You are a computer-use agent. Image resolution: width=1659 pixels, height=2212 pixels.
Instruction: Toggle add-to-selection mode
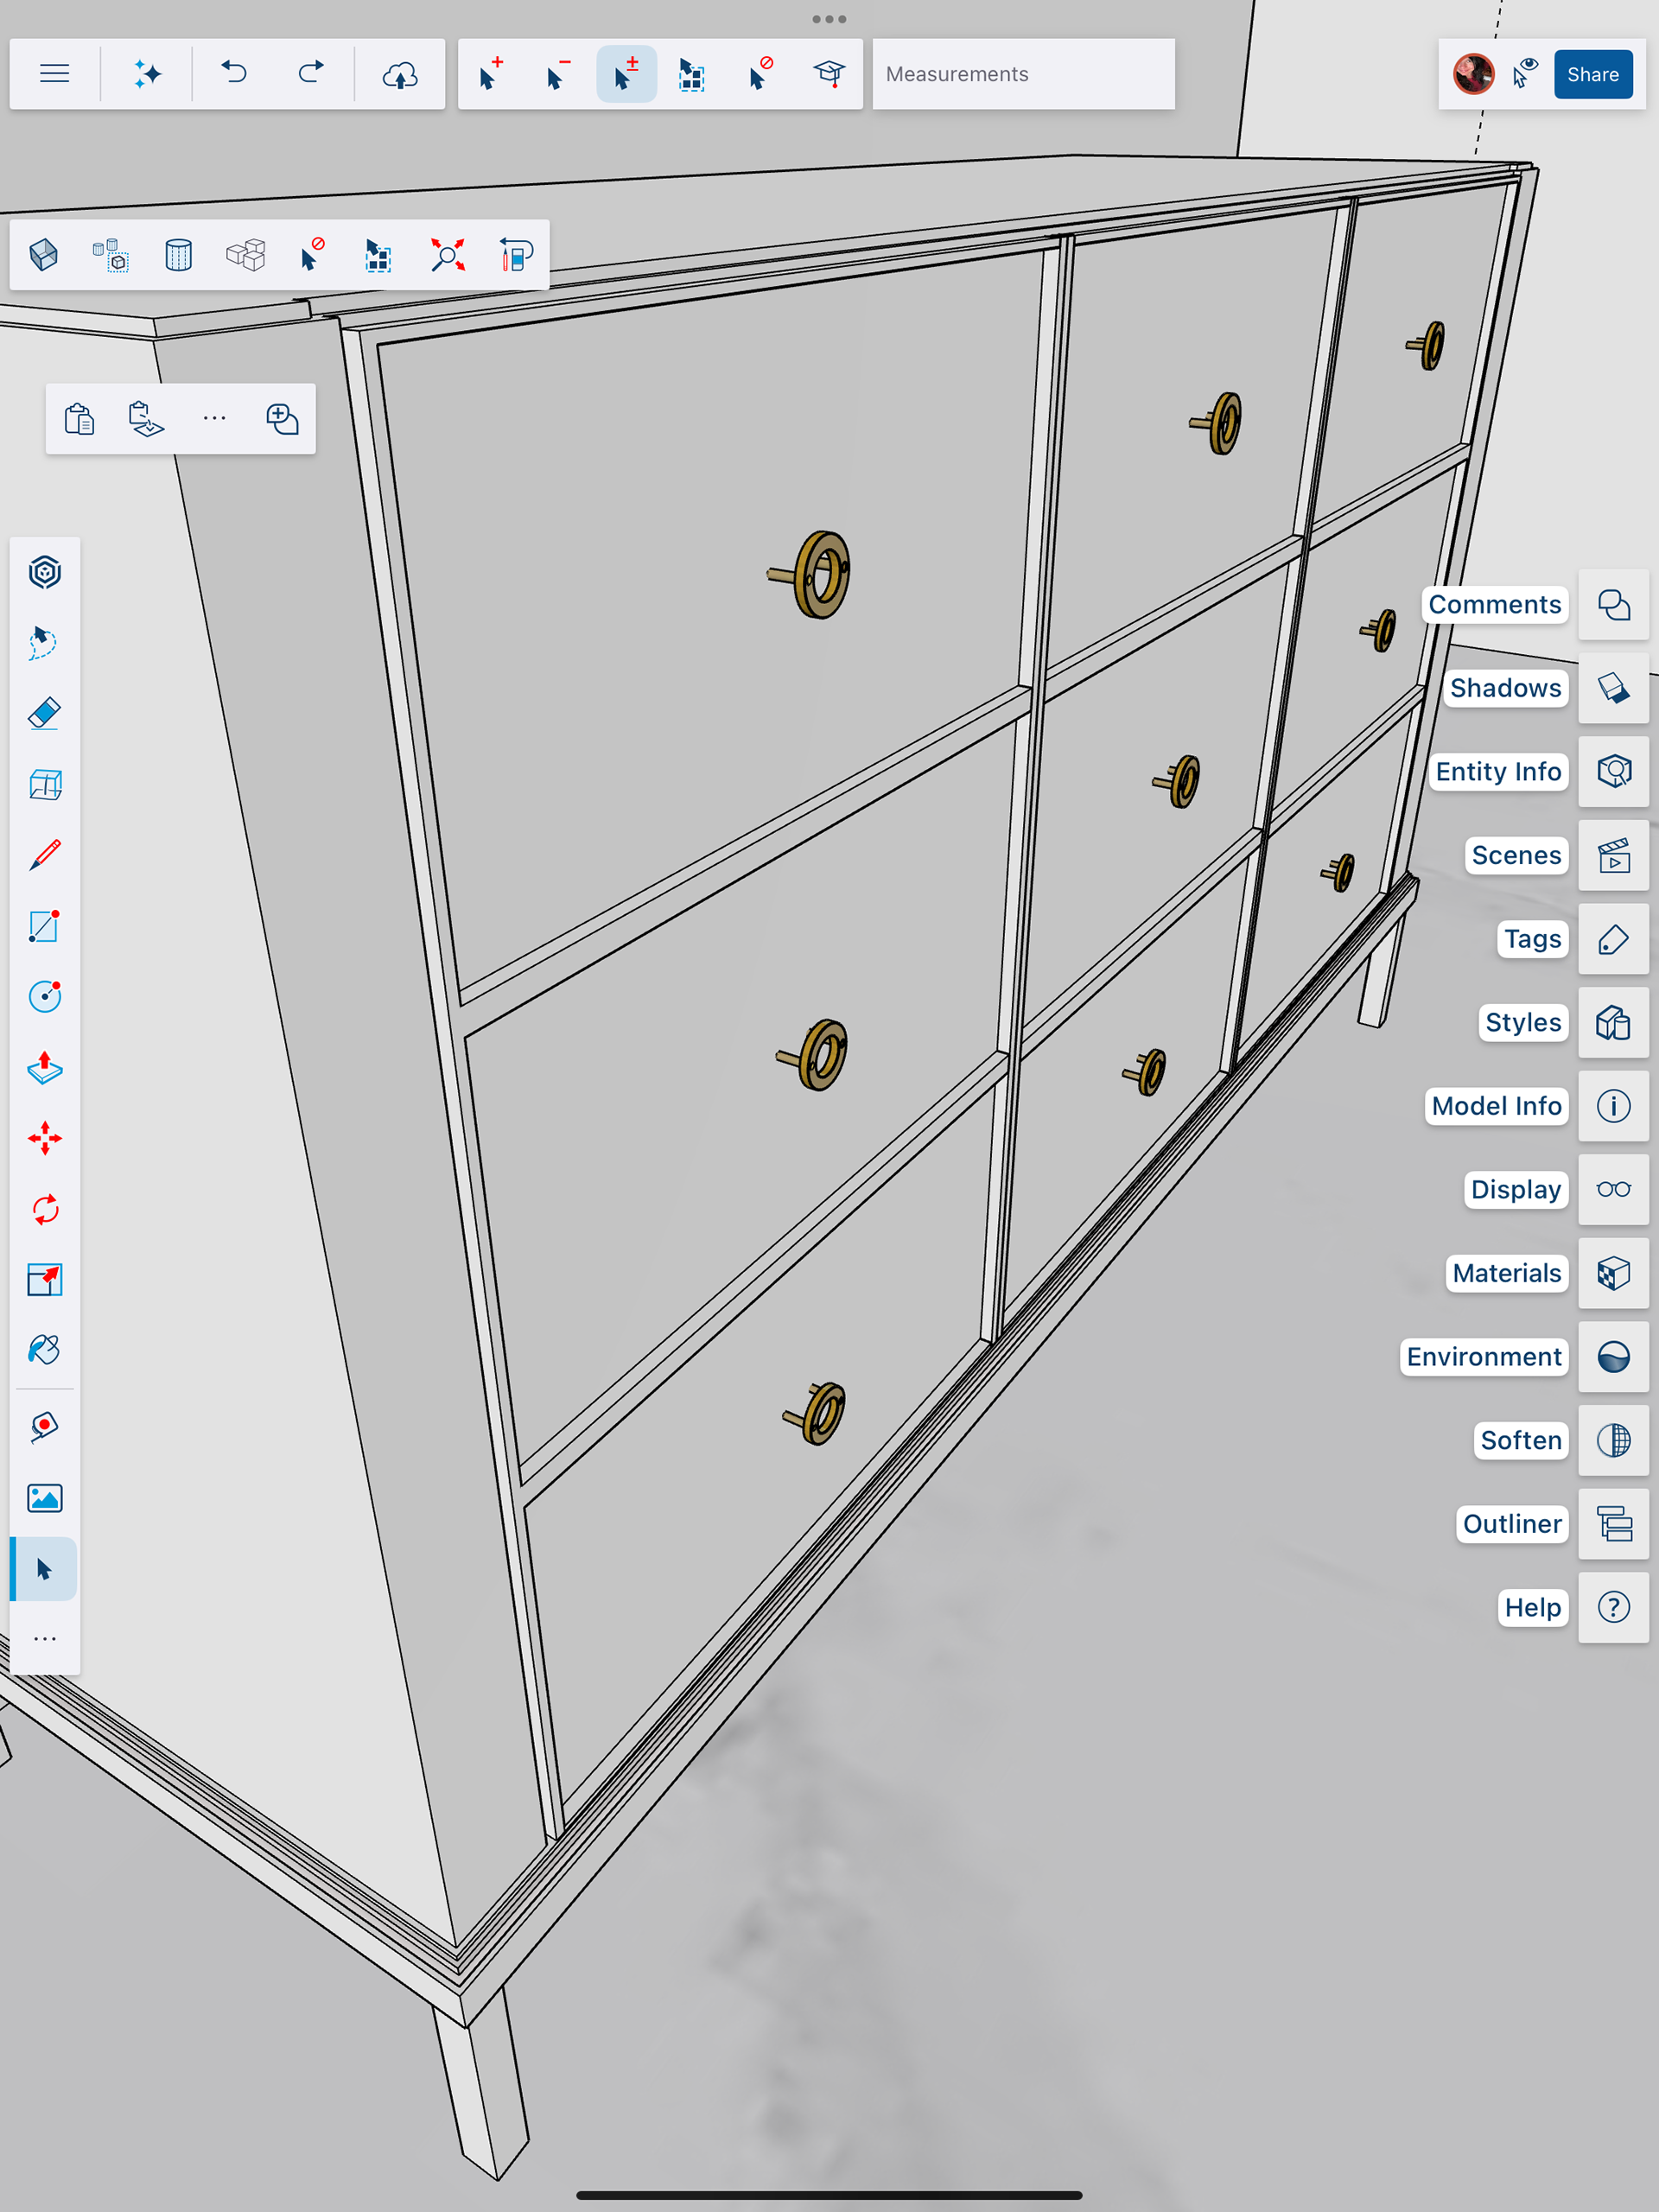pyautogui.click(x=490, y=74)
